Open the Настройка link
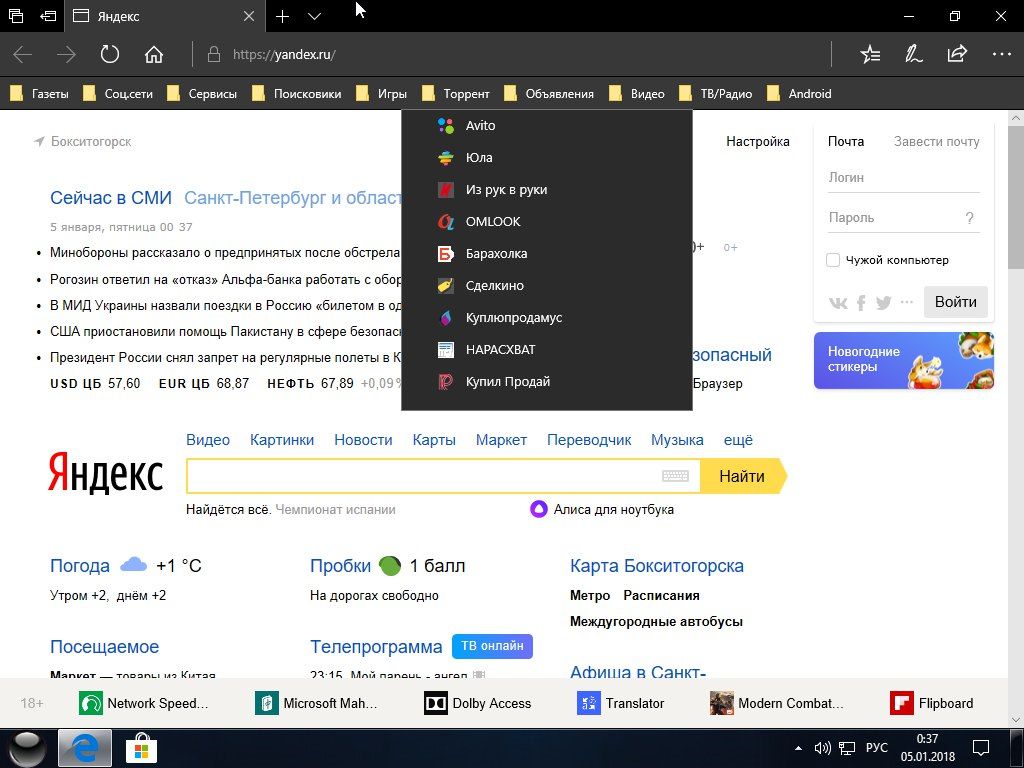1024x768 pixels. point(758,141)
